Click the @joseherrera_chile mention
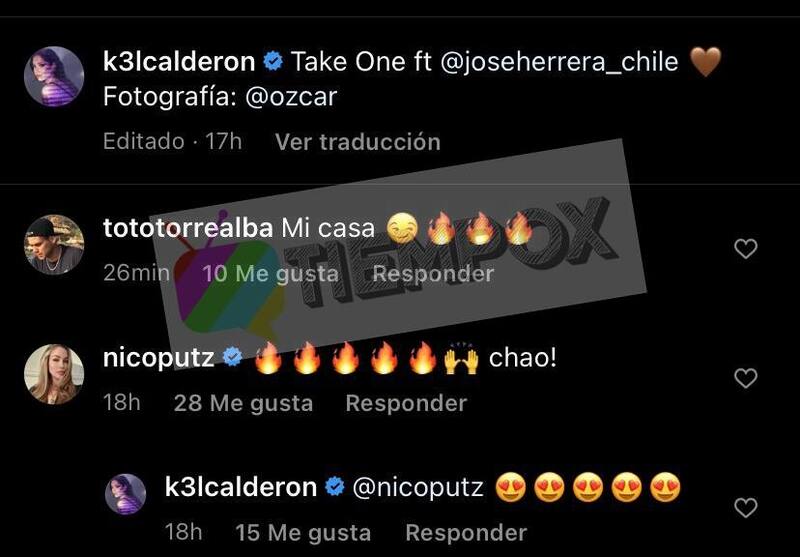Image resolution: width=800 pixels, height=557 pixels. click(x=559, y=62)
